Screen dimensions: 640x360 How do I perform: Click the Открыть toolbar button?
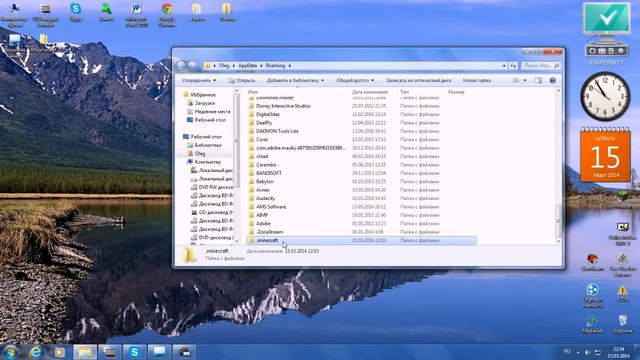242,80
